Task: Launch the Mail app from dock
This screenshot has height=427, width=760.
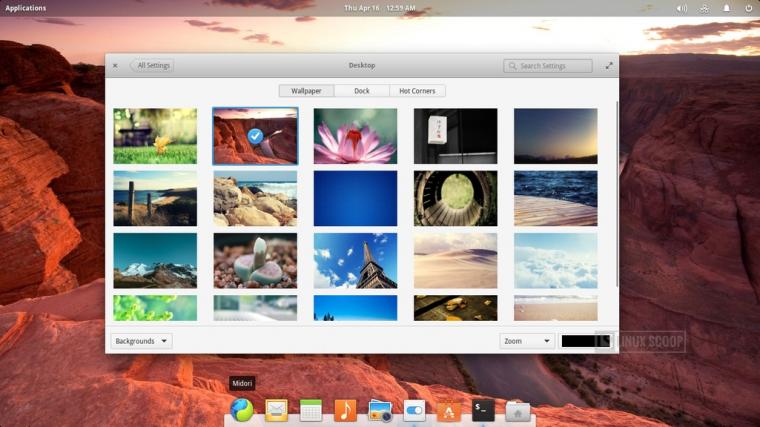Action: coord(276,410)
